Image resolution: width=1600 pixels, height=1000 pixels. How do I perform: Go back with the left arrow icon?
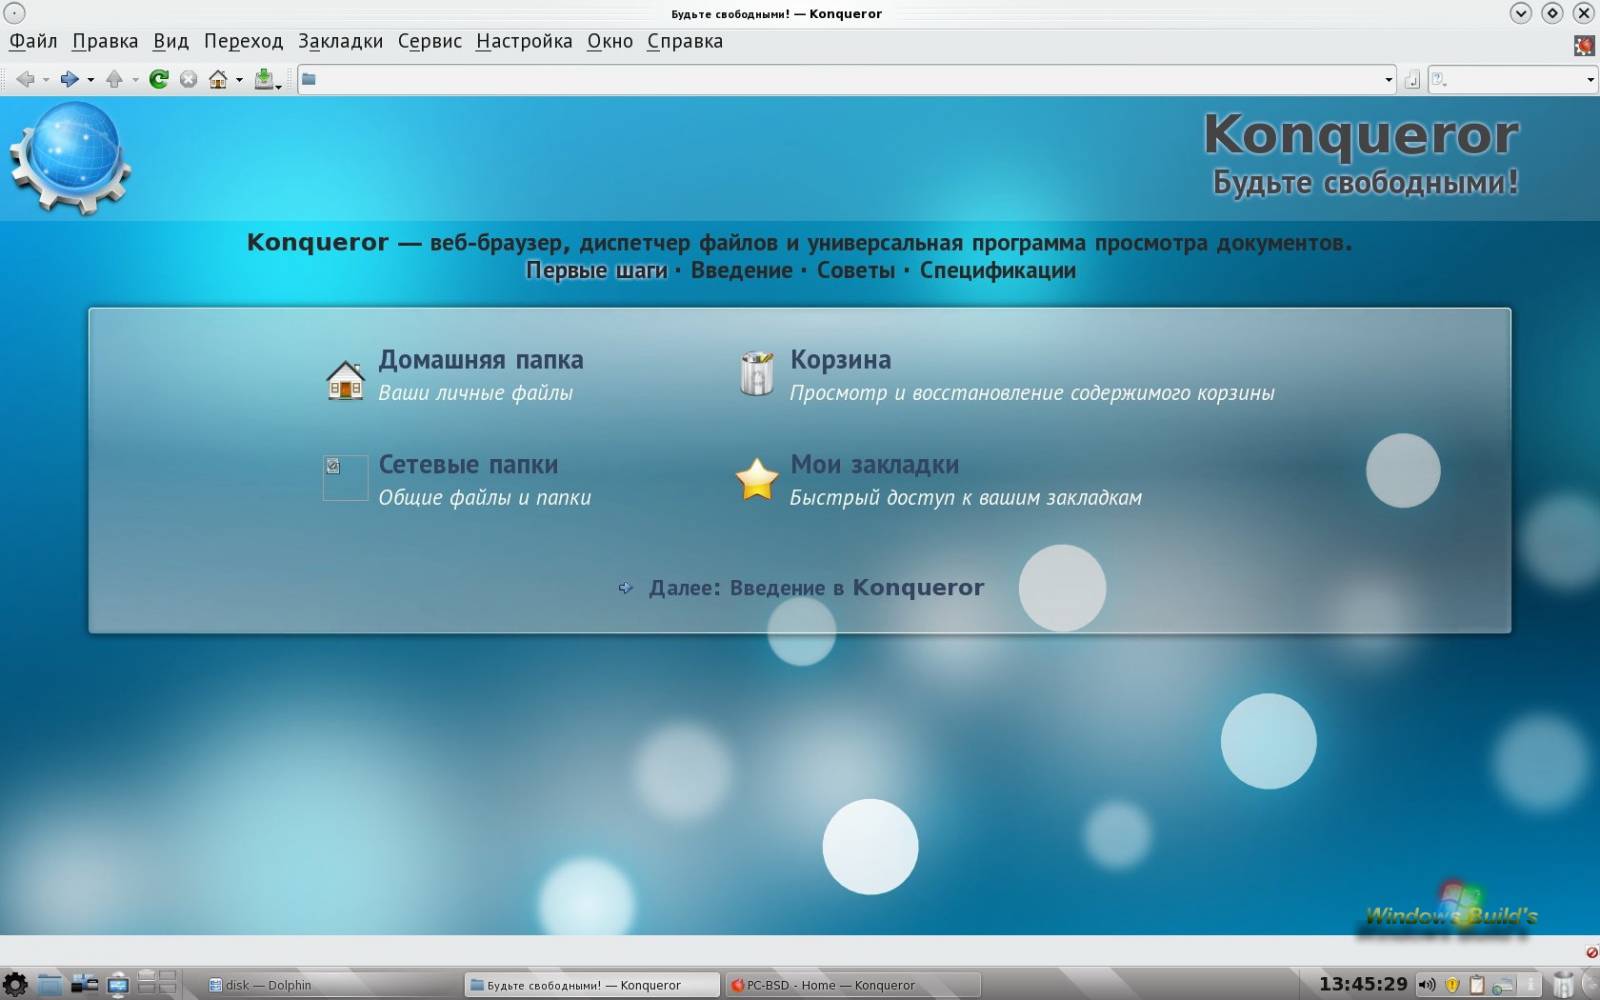[x=25, y=79]
